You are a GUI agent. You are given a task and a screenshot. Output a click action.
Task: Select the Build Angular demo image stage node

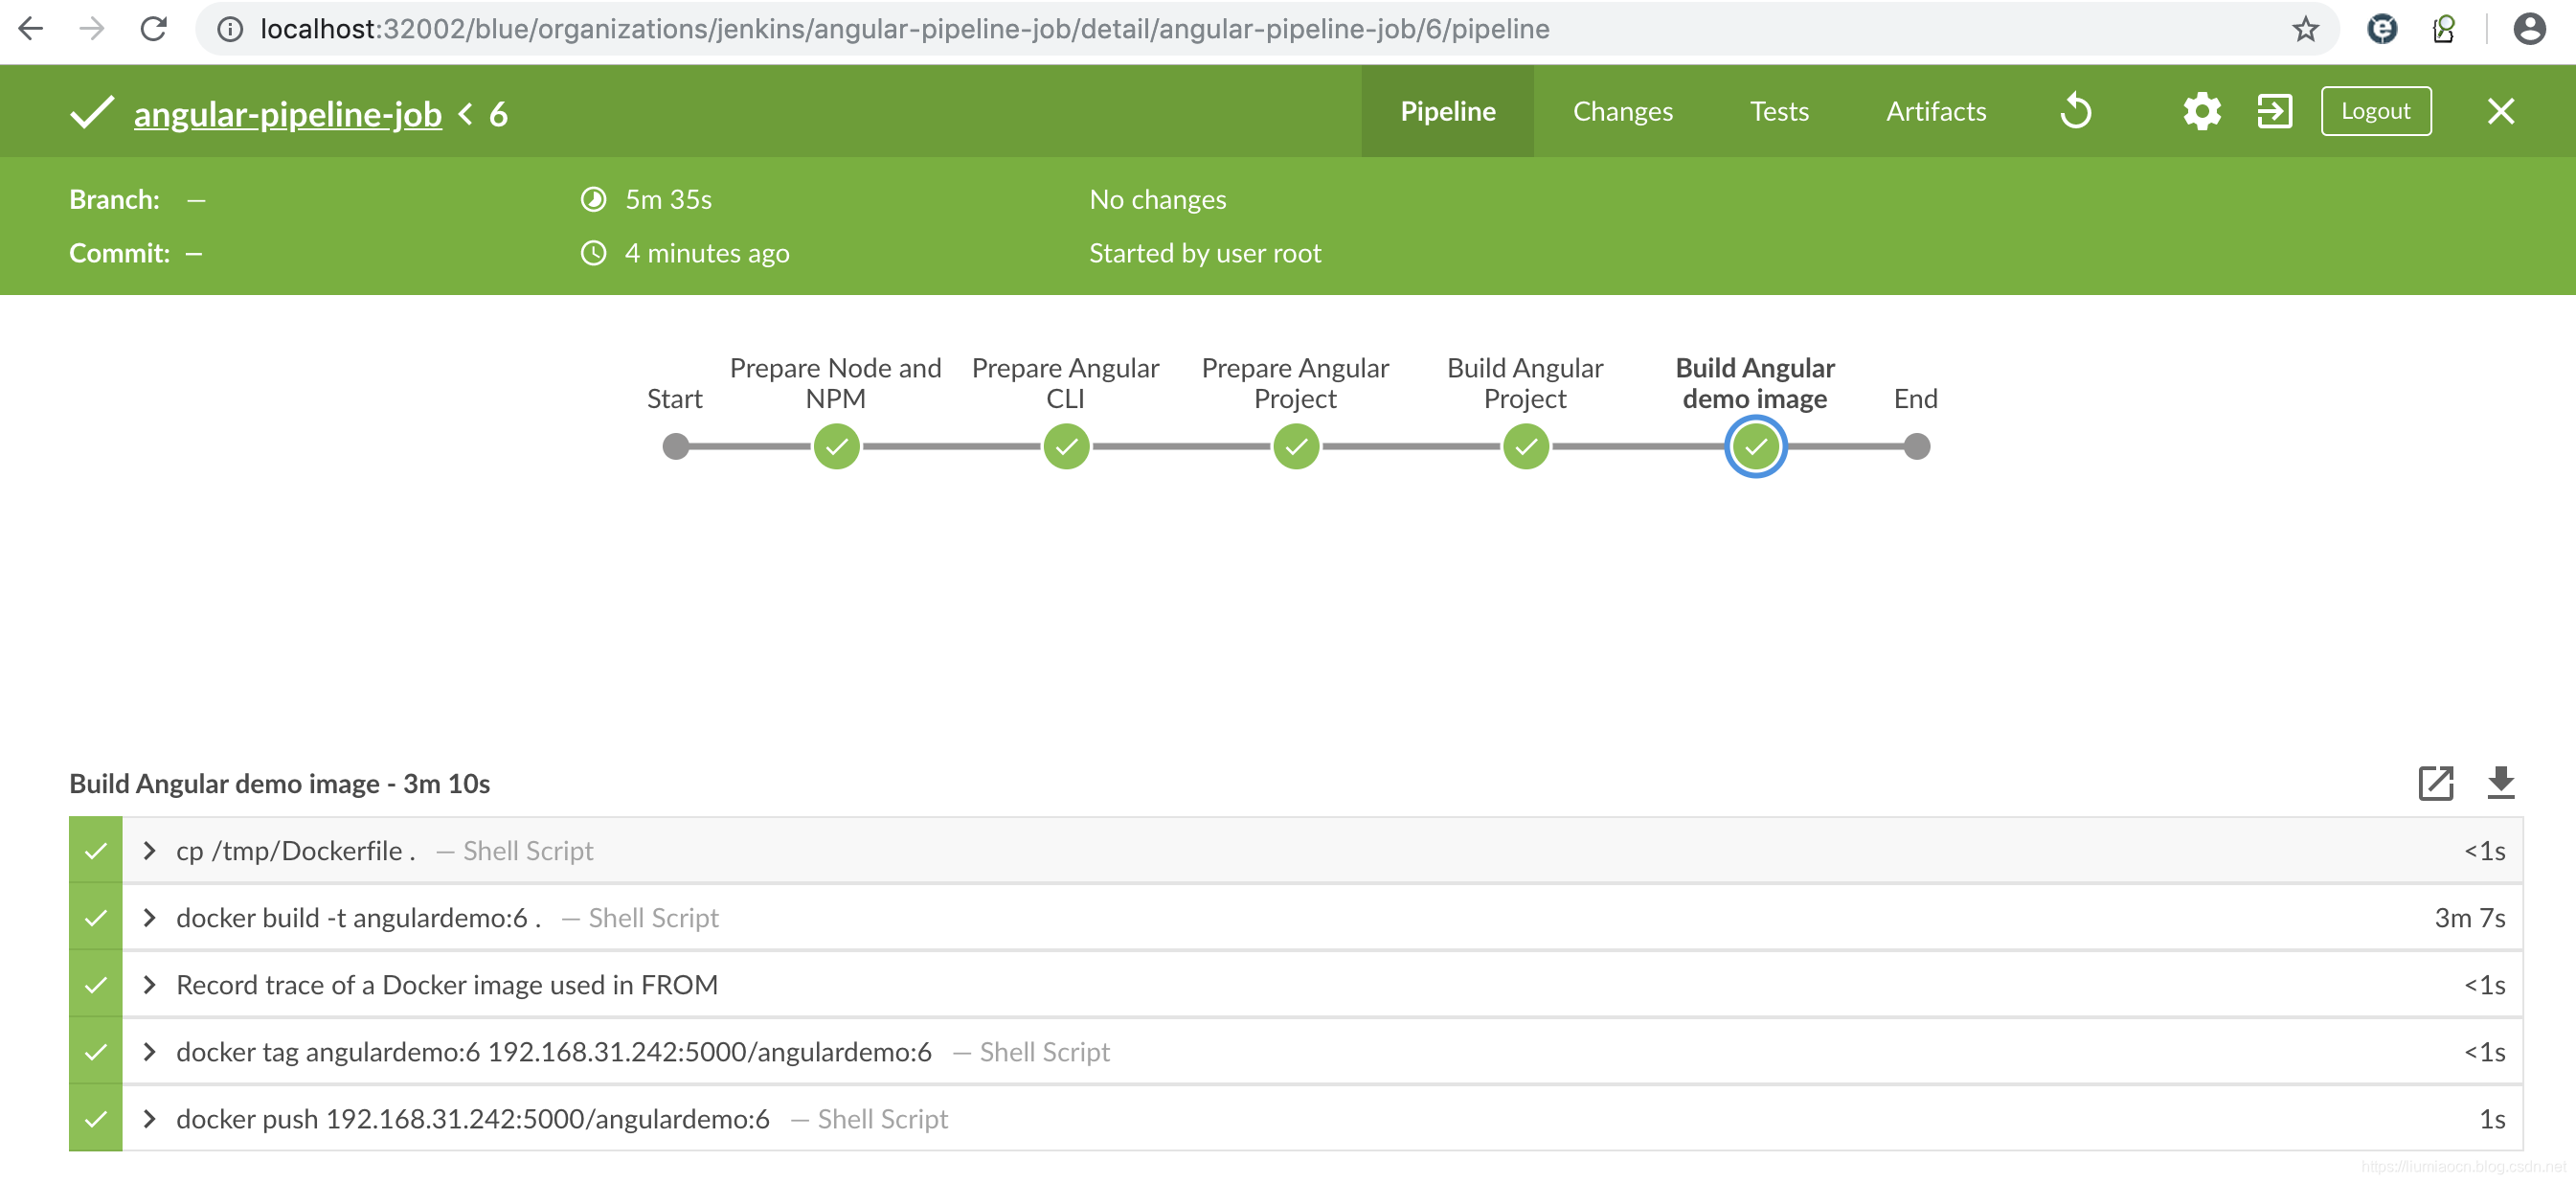(1754, 444)
